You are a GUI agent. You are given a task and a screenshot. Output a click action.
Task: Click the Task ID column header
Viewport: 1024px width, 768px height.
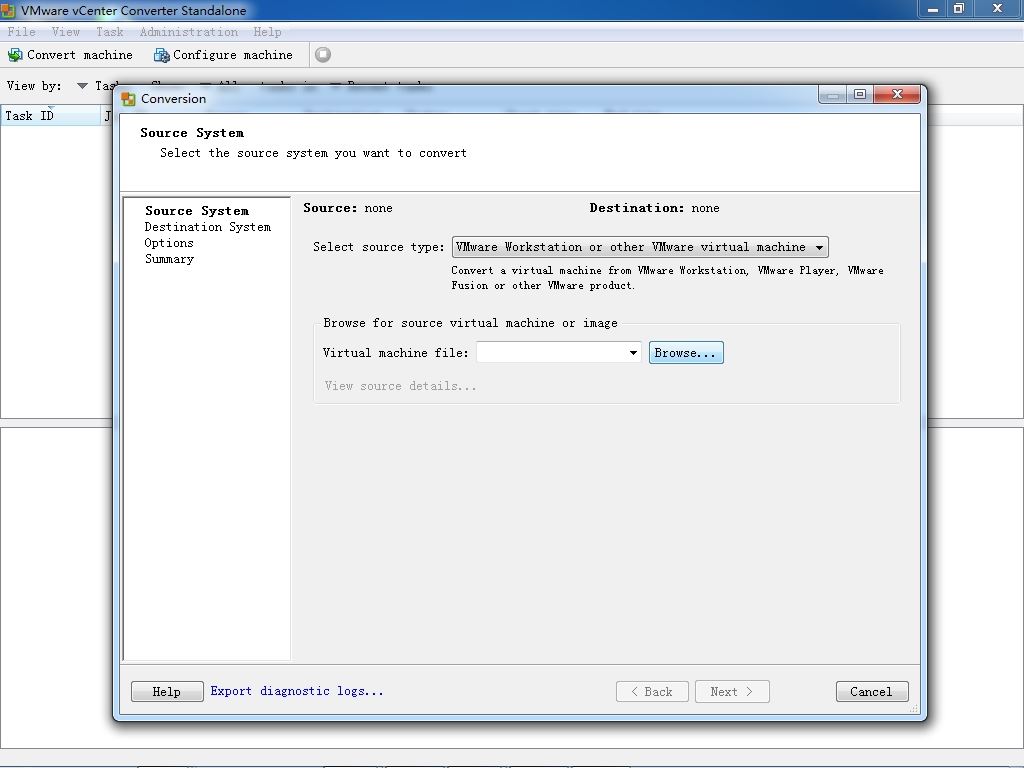(51, 116)
